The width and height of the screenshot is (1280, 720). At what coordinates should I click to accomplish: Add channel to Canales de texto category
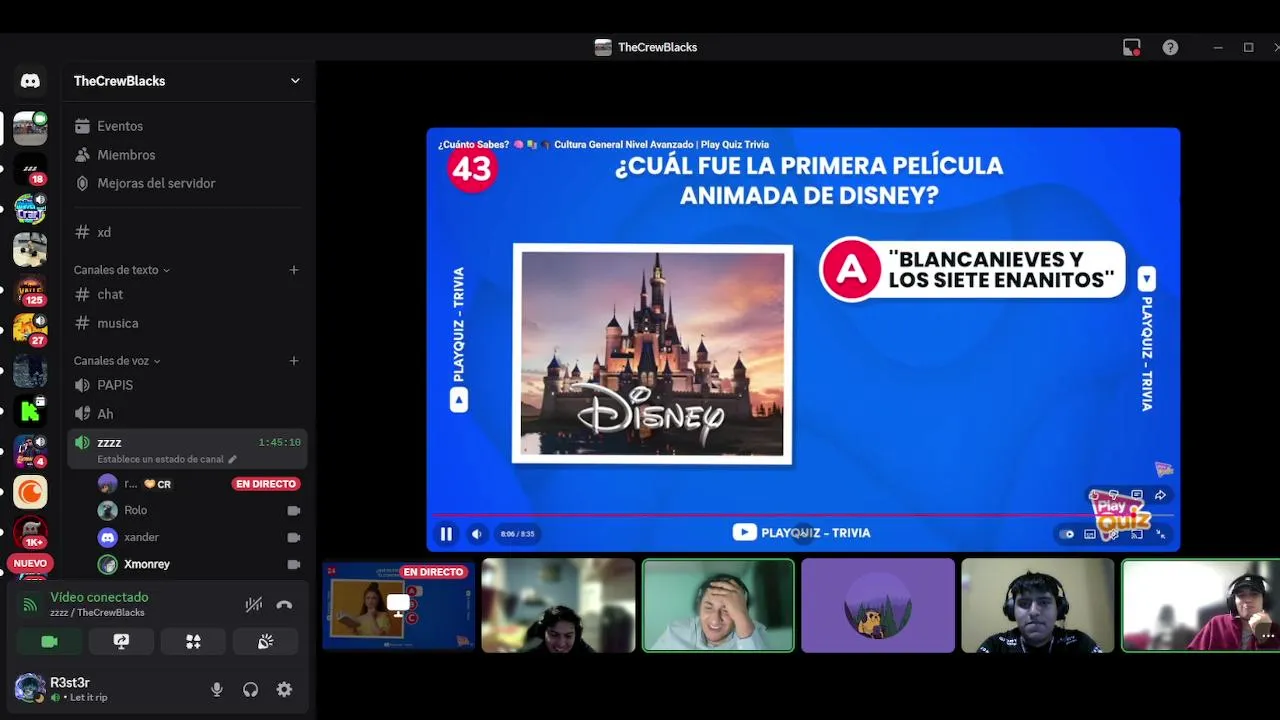pyautogui.click(x=294, y=270)
